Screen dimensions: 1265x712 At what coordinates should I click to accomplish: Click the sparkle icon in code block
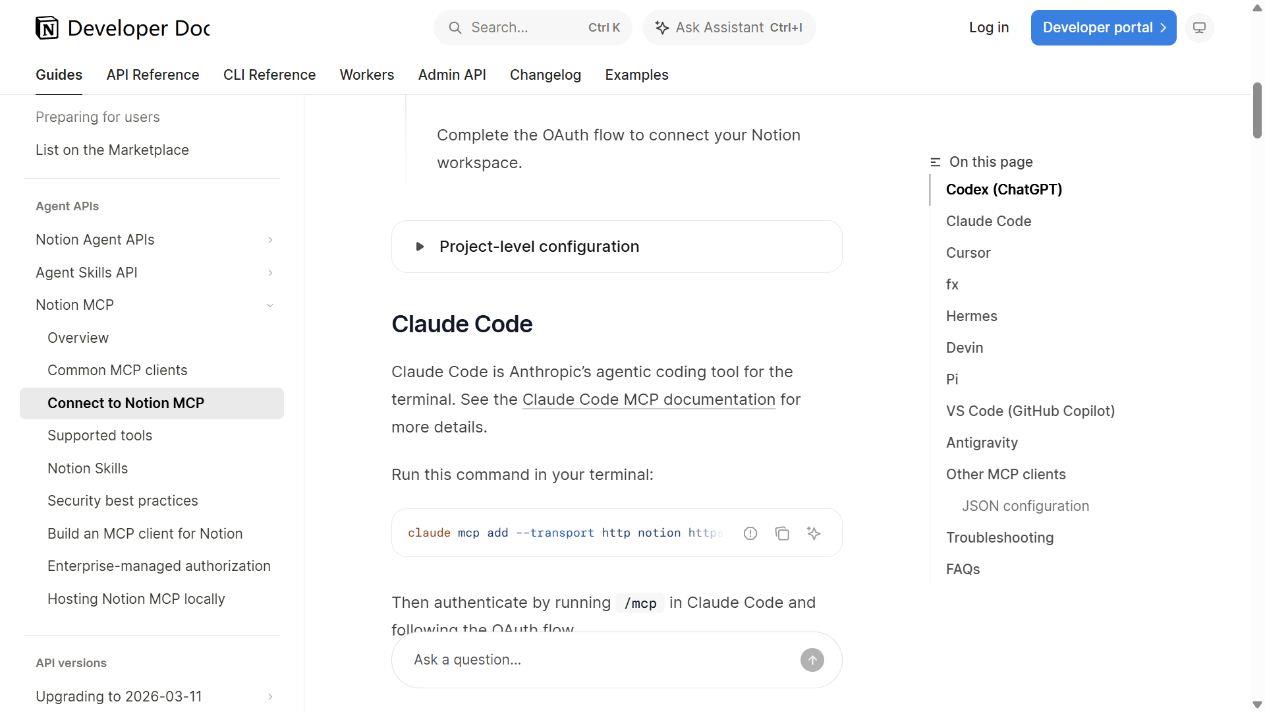tap(814, 533)
